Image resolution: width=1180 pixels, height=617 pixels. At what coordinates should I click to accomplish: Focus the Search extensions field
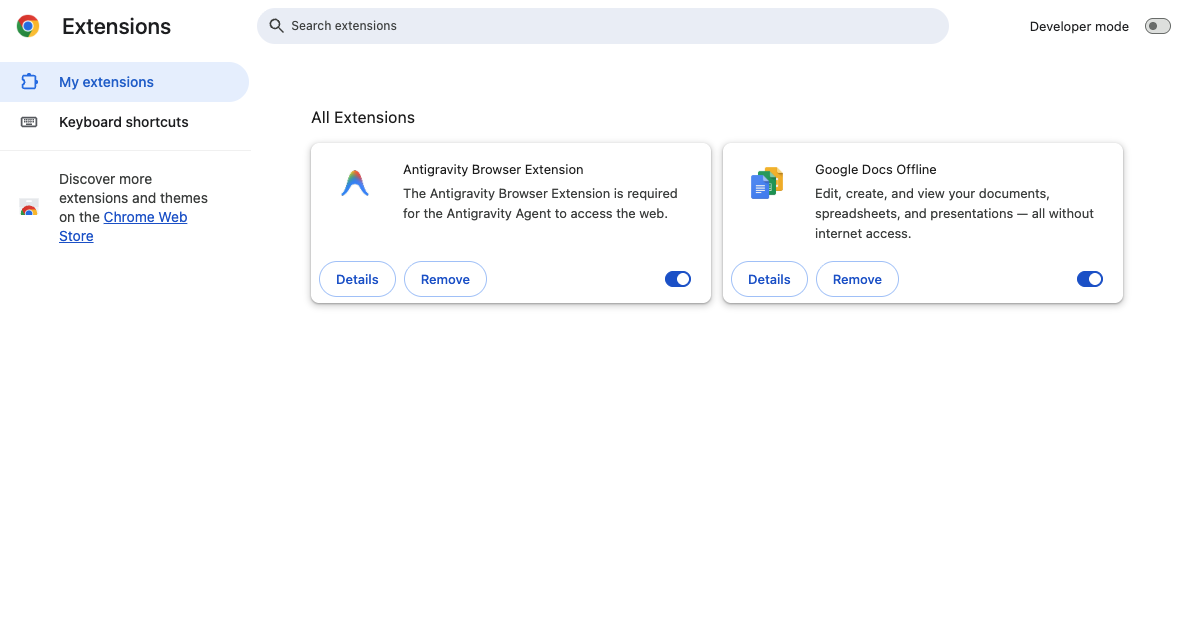[x=602, y=26]
